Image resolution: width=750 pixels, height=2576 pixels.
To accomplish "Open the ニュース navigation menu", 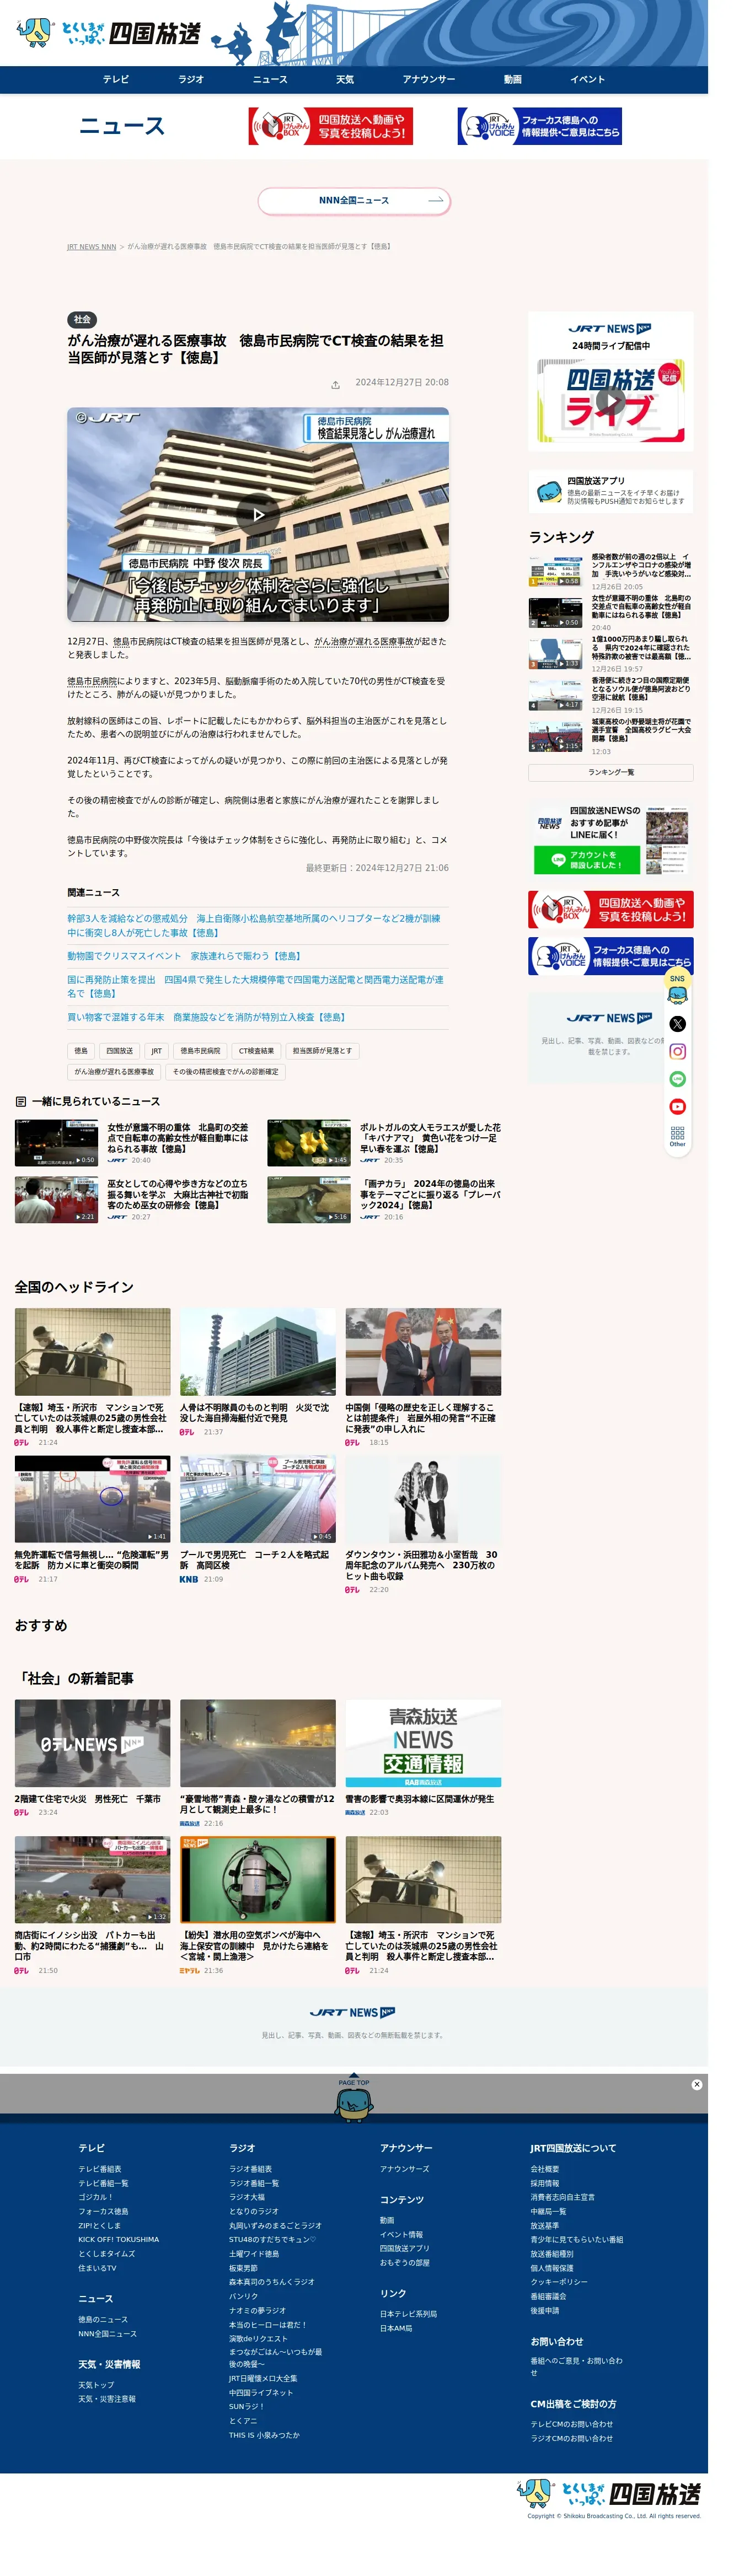I will (x=270, y=79).
